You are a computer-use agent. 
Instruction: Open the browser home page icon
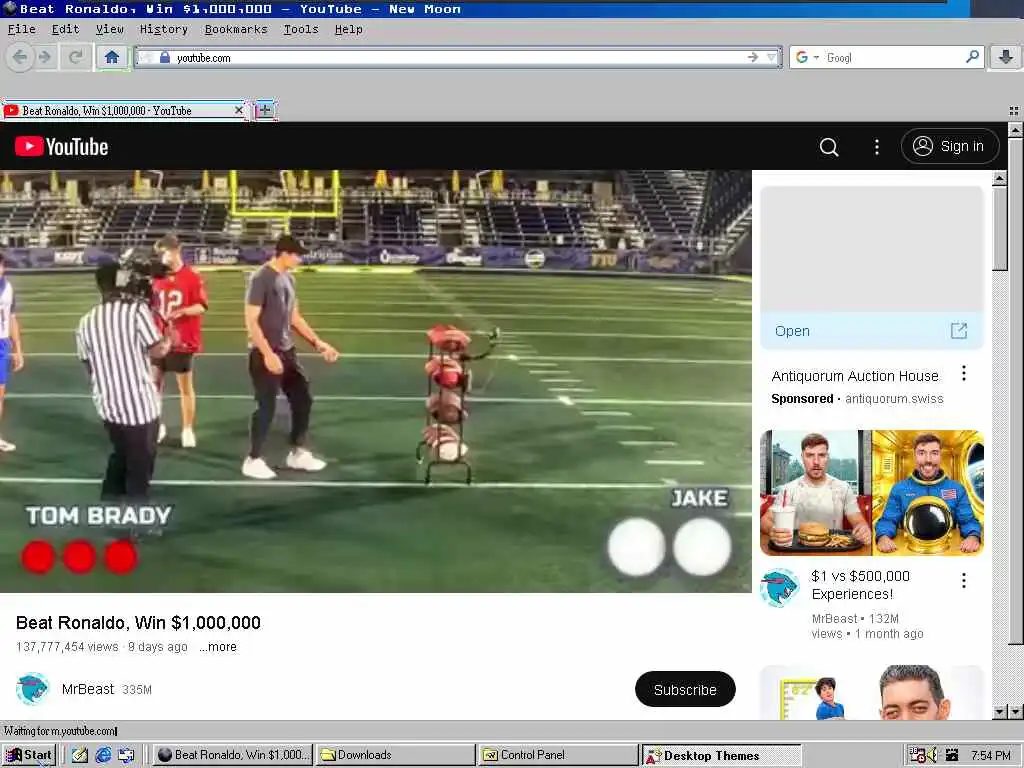pos(112,57)
